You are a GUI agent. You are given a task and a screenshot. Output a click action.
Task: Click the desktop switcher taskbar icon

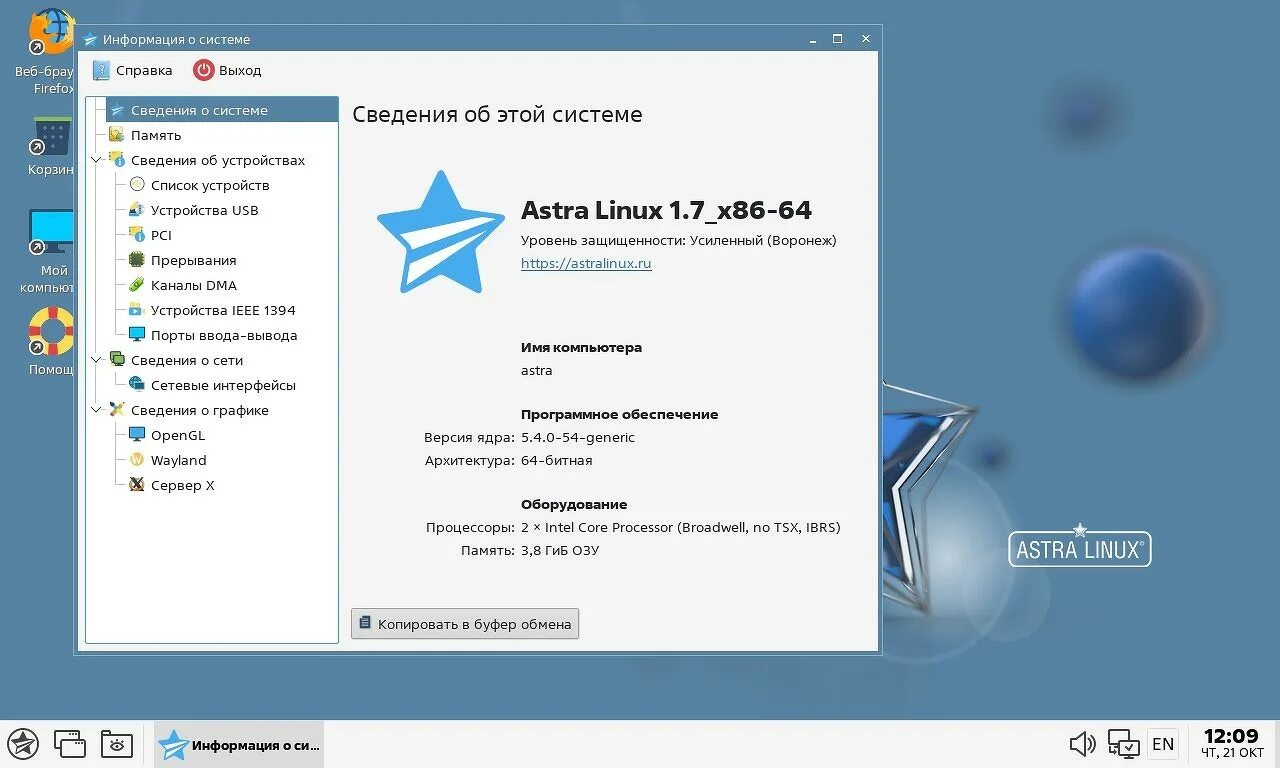coord(70,744)
